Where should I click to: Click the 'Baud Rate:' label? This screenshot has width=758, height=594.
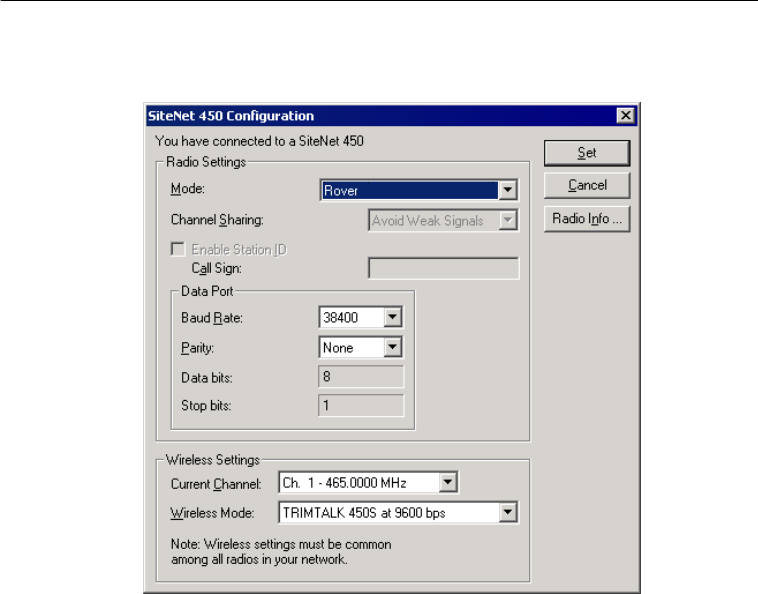click(x=212, y=318)
